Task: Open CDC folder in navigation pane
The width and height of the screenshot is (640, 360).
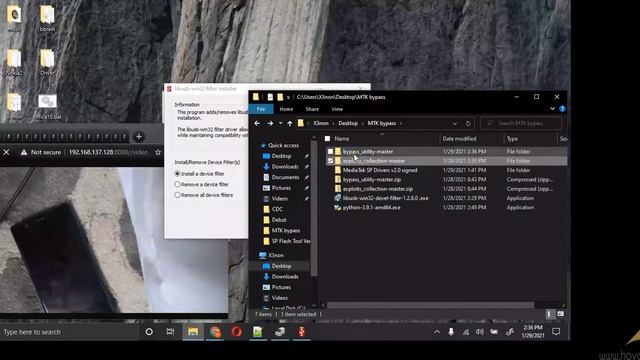Action: (277, 209)
